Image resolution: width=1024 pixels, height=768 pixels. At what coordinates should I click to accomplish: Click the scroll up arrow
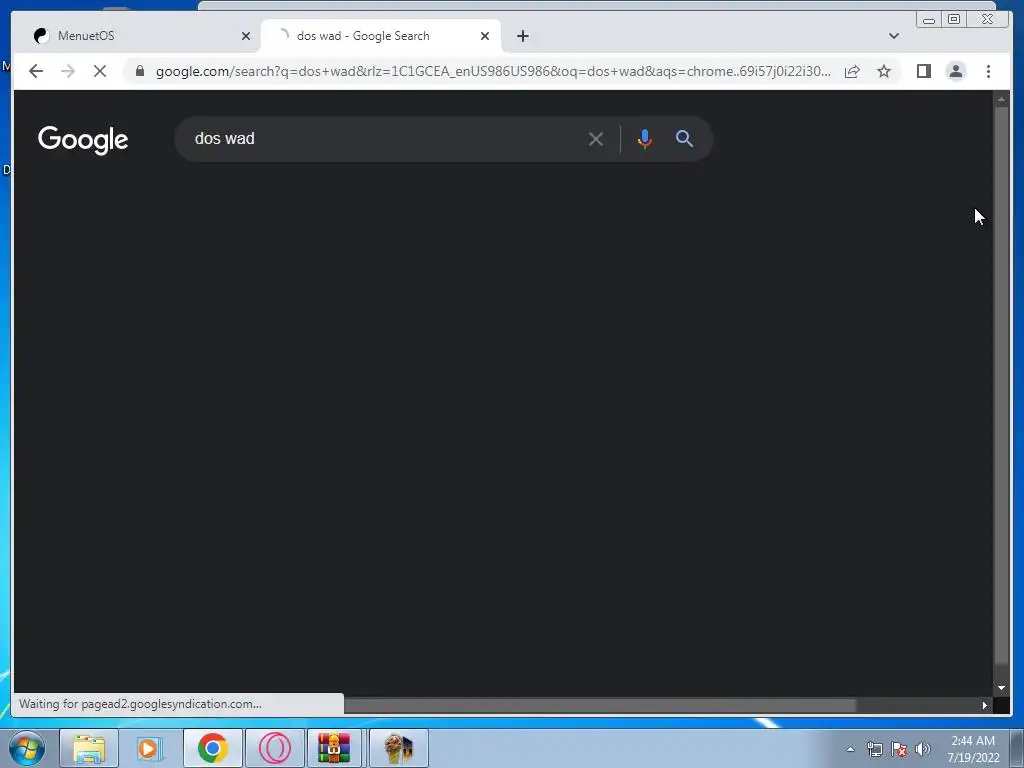point(1001,99)
